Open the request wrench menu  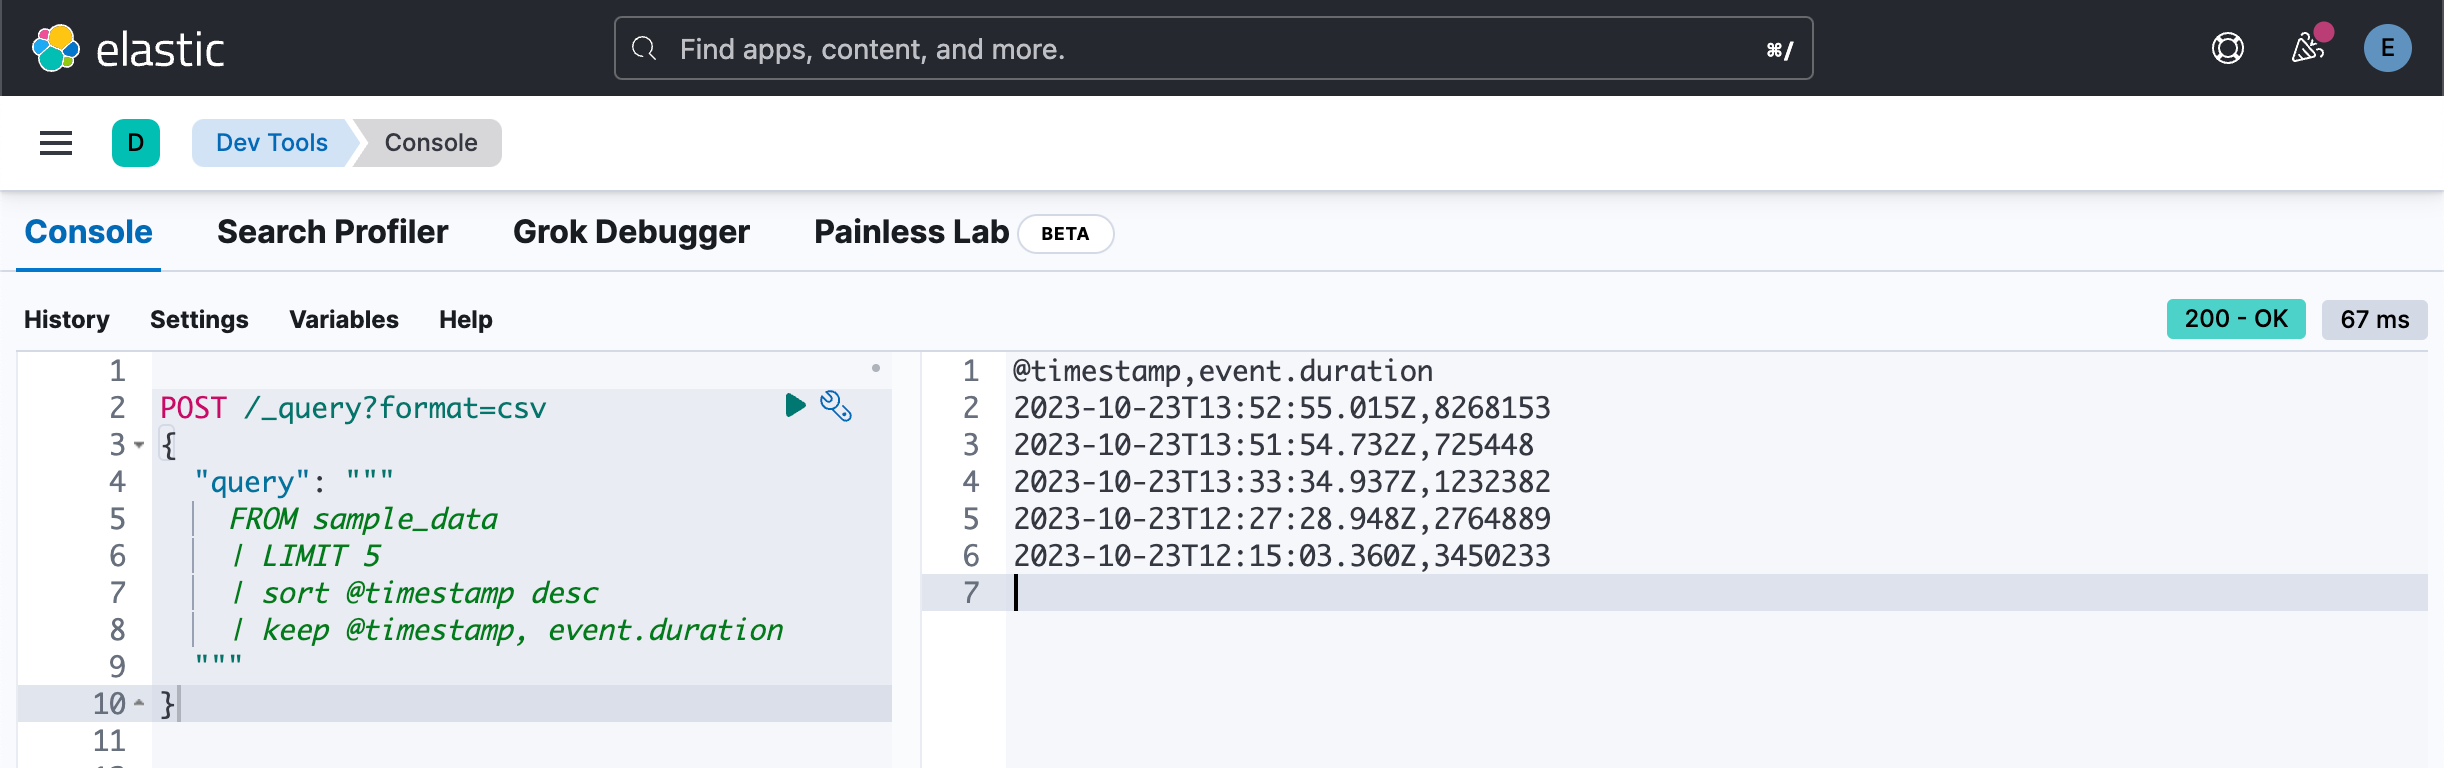coord(836,407)
